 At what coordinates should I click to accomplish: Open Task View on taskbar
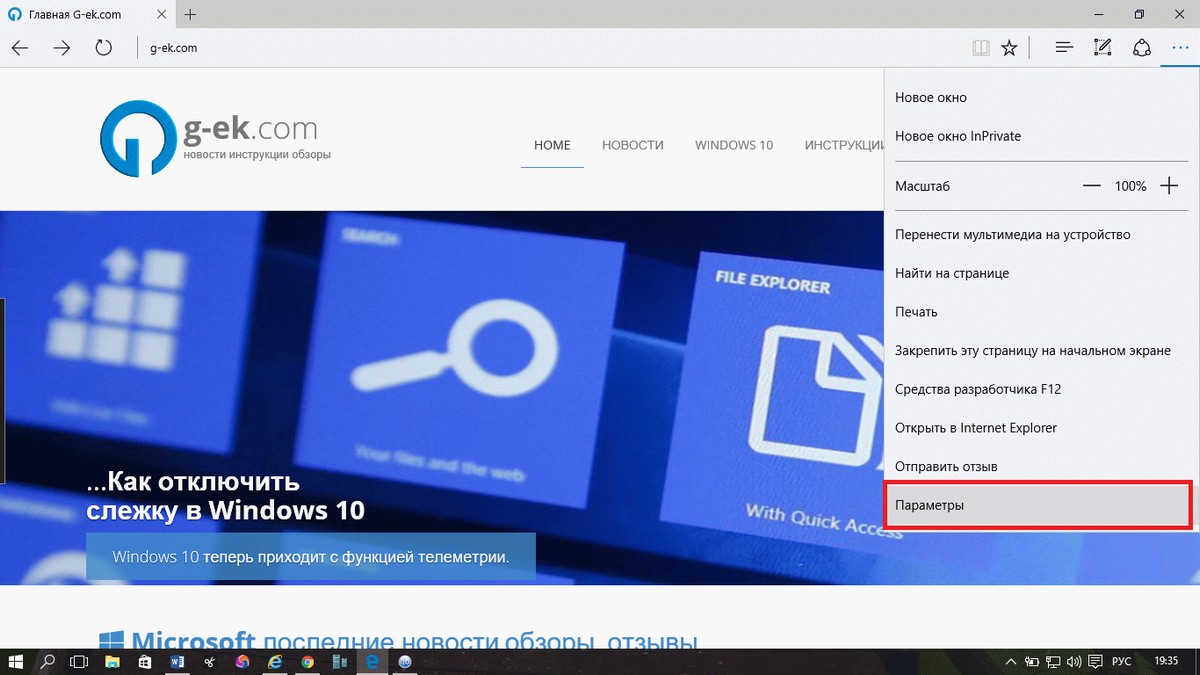coord(79,661)
